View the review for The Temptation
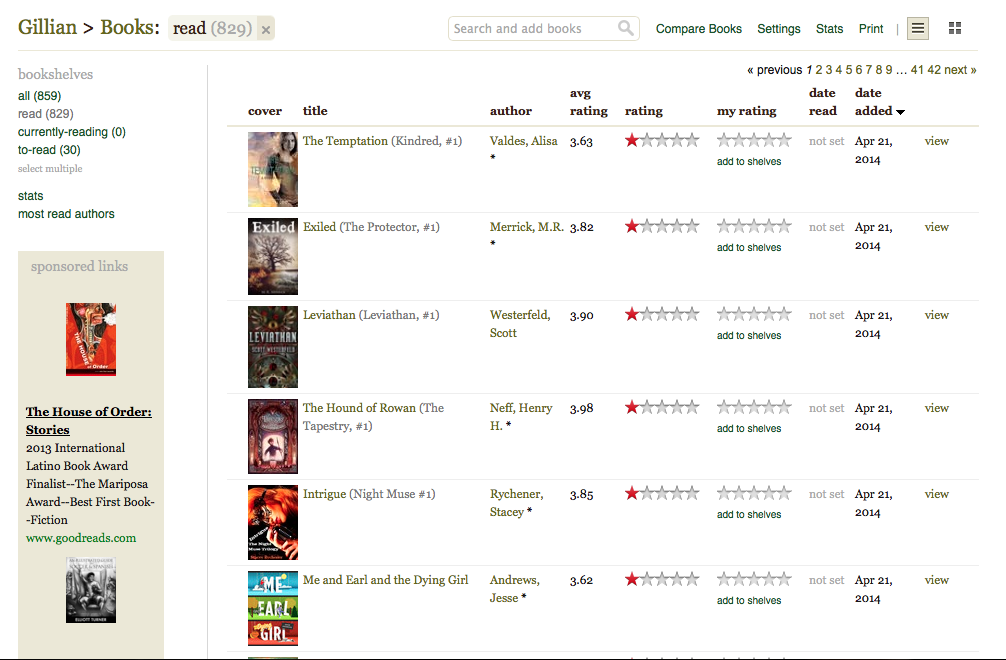 coord(937,141)
